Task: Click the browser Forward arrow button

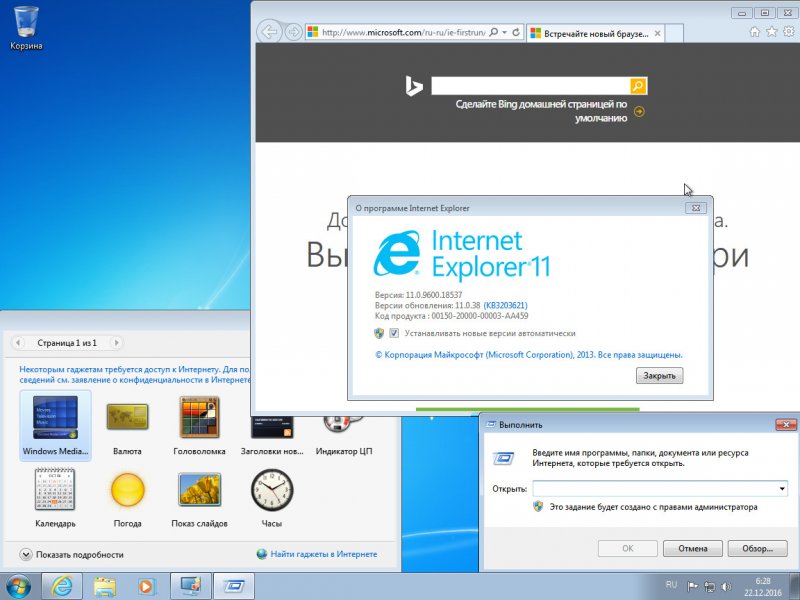Action: click(293, 32)
